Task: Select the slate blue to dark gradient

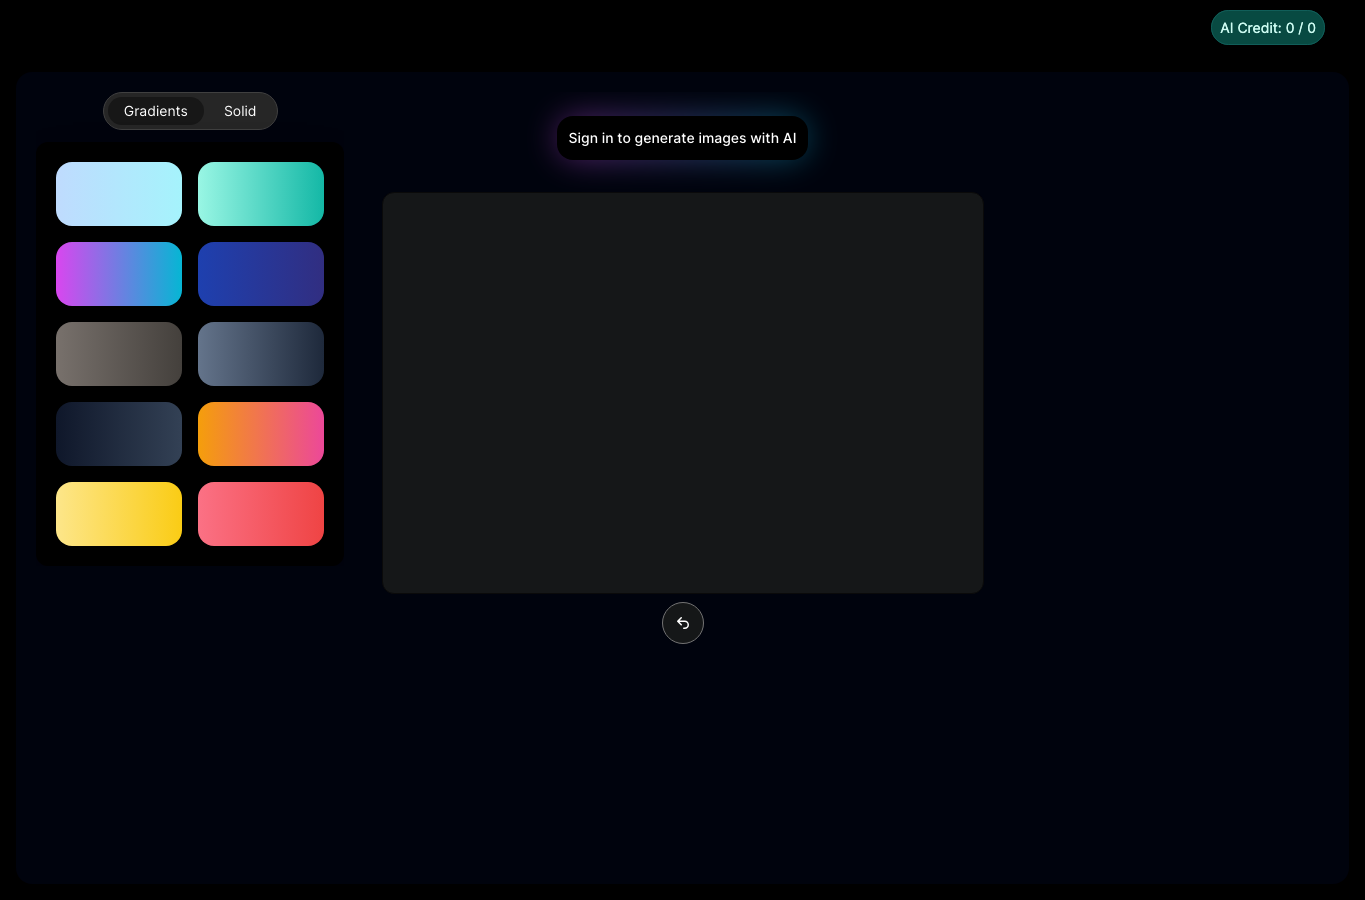Action: (x=261, y=354)
